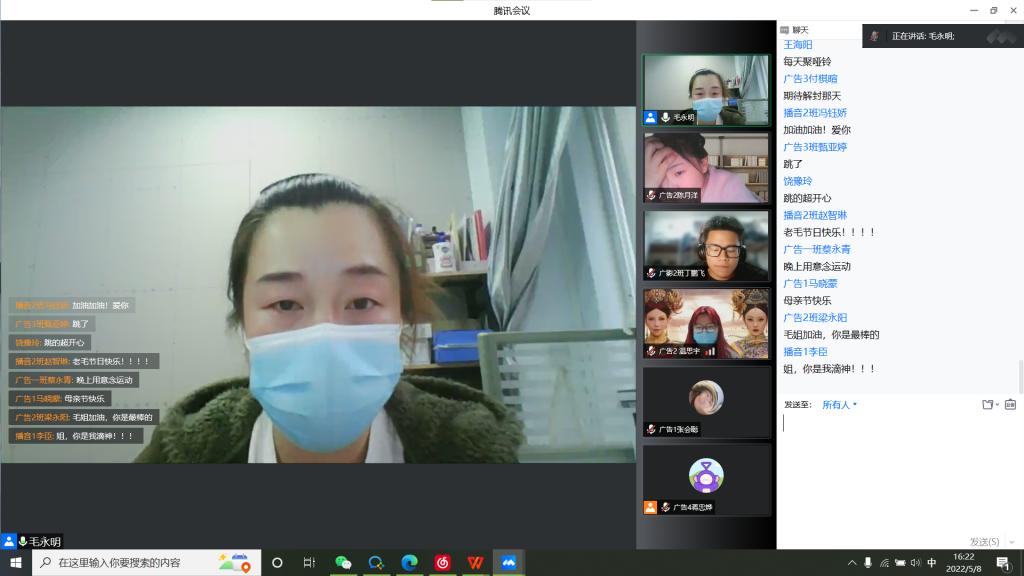1024x576 pixels.
Task: Click sender name 播音2班赵智琳 in chat
Action: click(815, 215)
